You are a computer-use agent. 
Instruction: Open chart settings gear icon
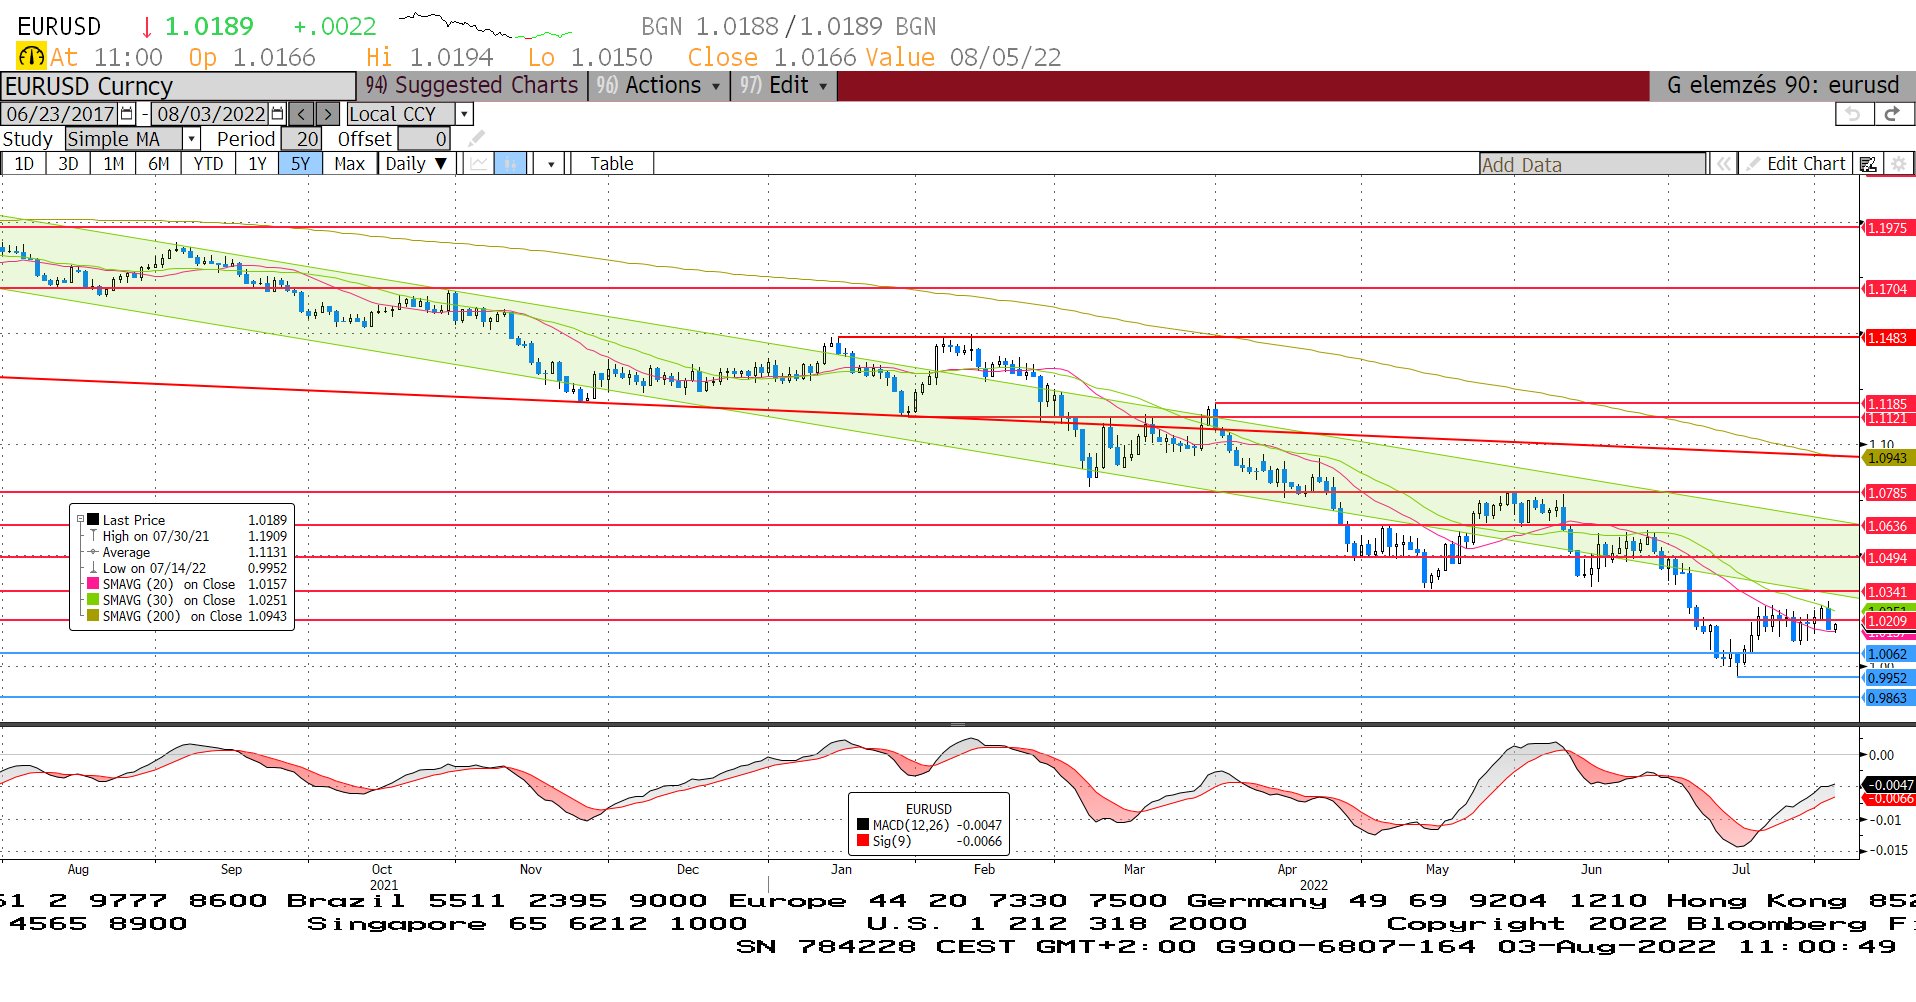1898,164
